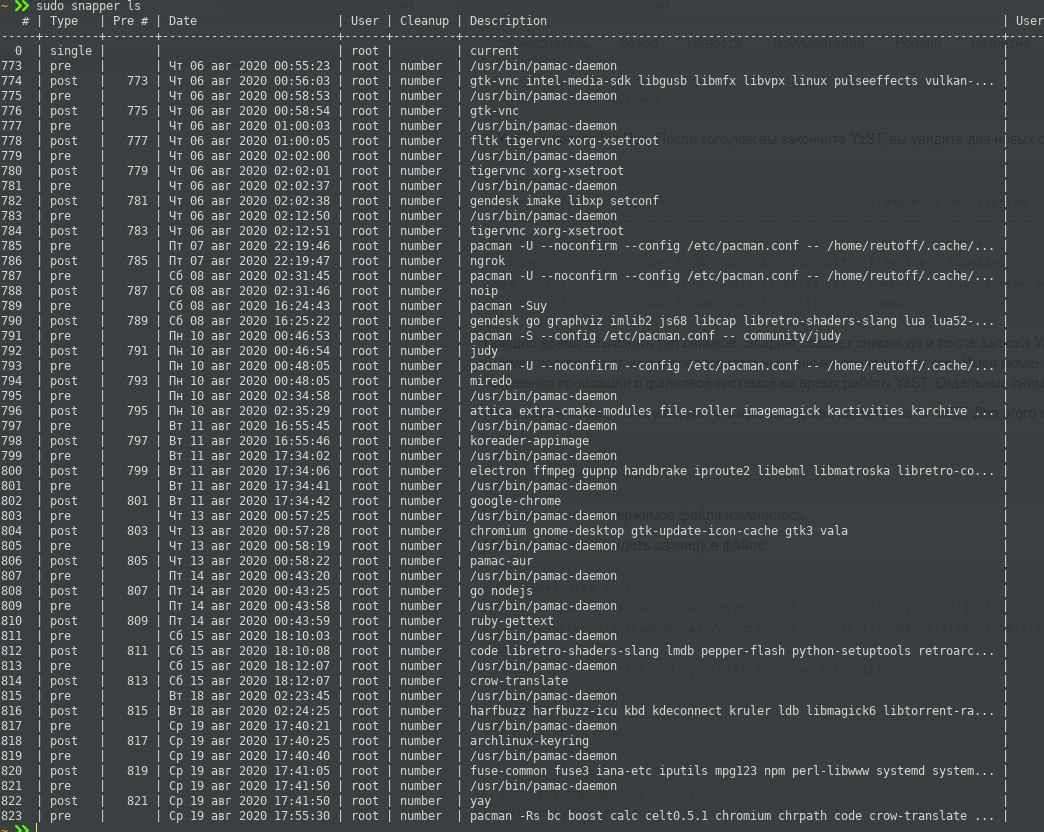Click pre number '821' in row 822
The width and height of the screenshot is (1044, 832).
point(137,801)
